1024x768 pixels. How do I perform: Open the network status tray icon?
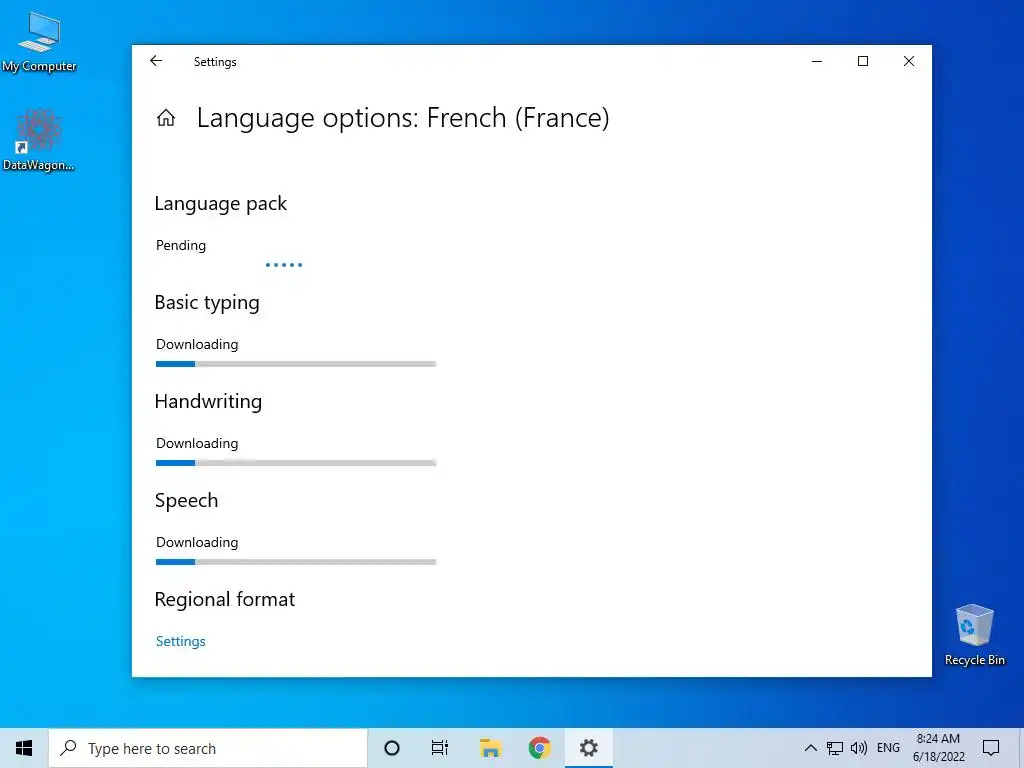(x=835, y=748)
